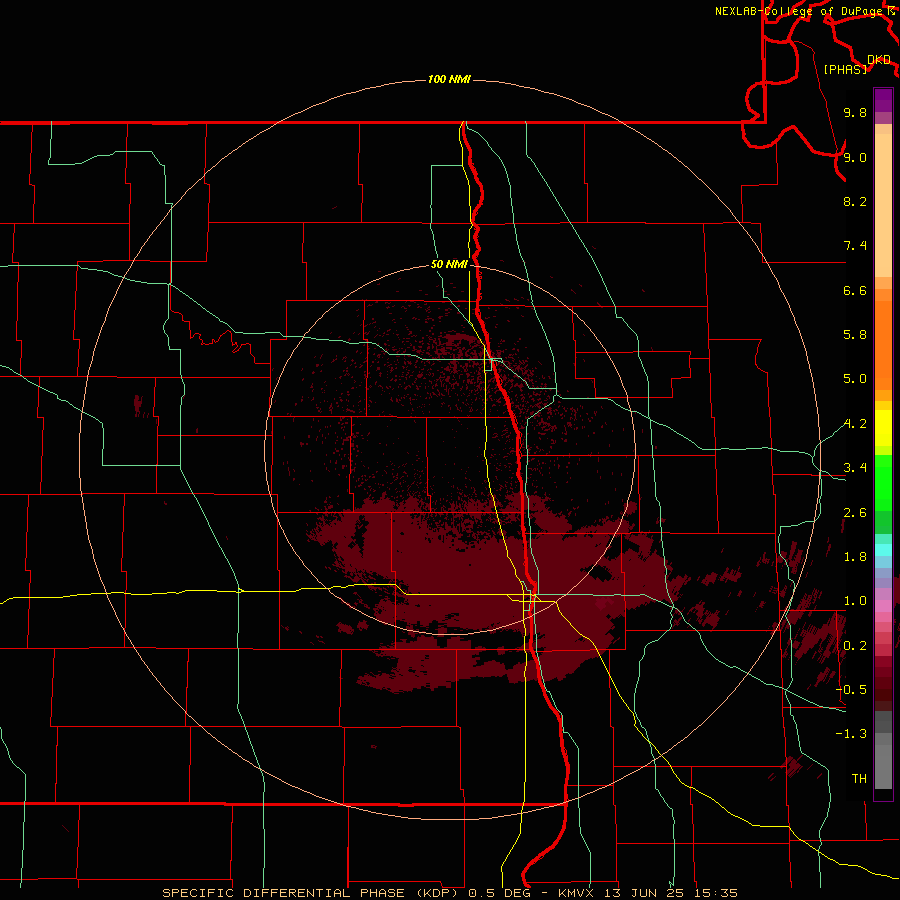Click the 100 NMI range ring label
Image resolution: width=900 pixels, height=900 pixels.
pos(449,79)
